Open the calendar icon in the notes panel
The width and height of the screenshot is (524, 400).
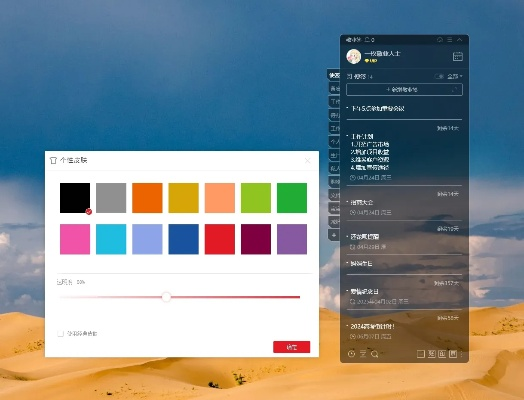tap(457, 56)
